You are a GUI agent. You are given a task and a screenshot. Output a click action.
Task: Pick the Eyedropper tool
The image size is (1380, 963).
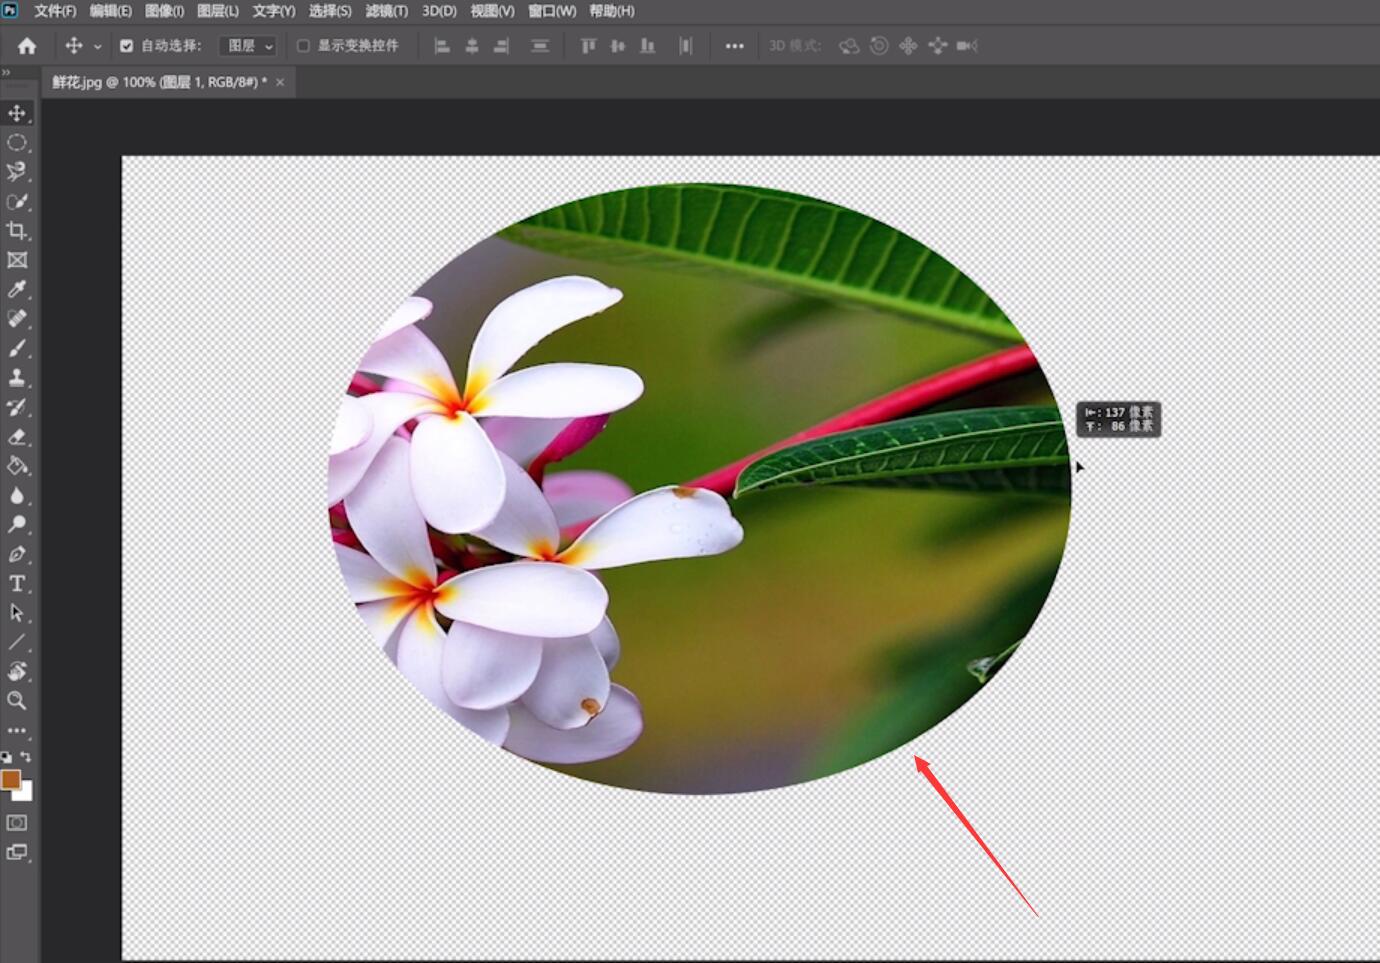[17, 289]
